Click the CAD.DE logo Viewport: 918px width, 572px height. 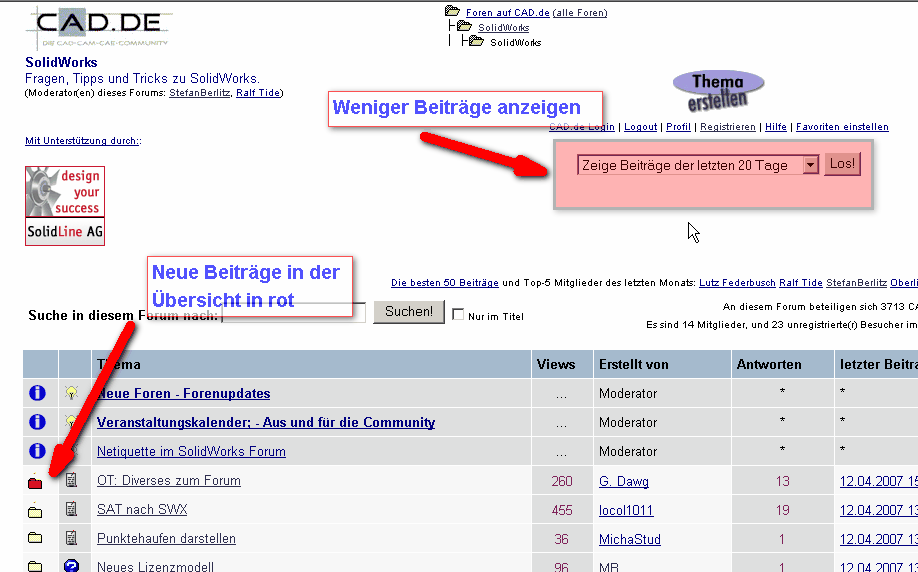(x=98, y=28)
